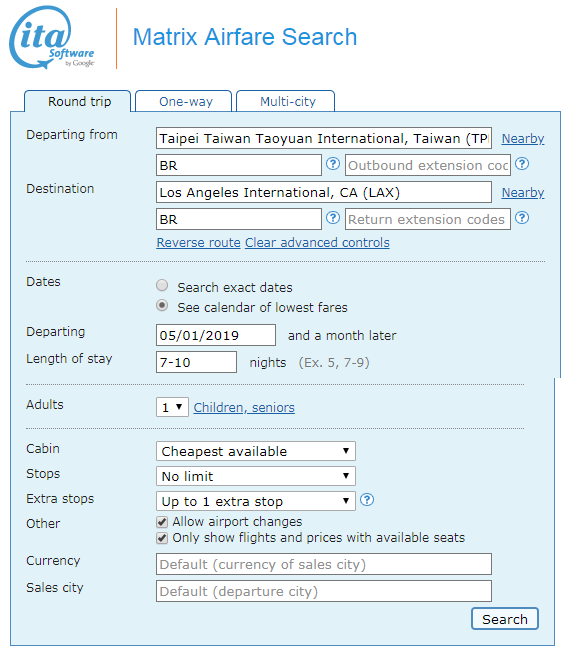Click the Reverse route link
568x658 pixels.
click(x=198, y=243)
